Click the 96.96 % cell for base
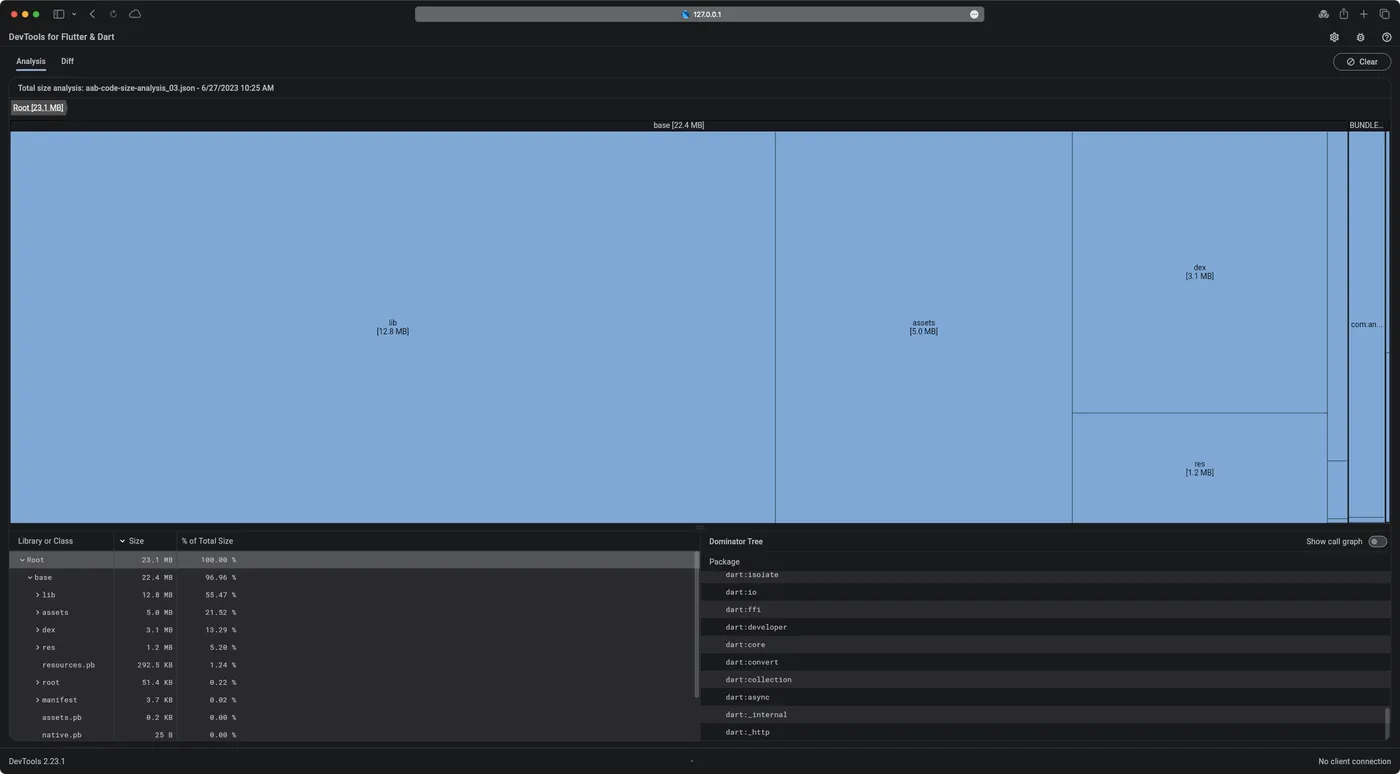 [x=218, y=578]
